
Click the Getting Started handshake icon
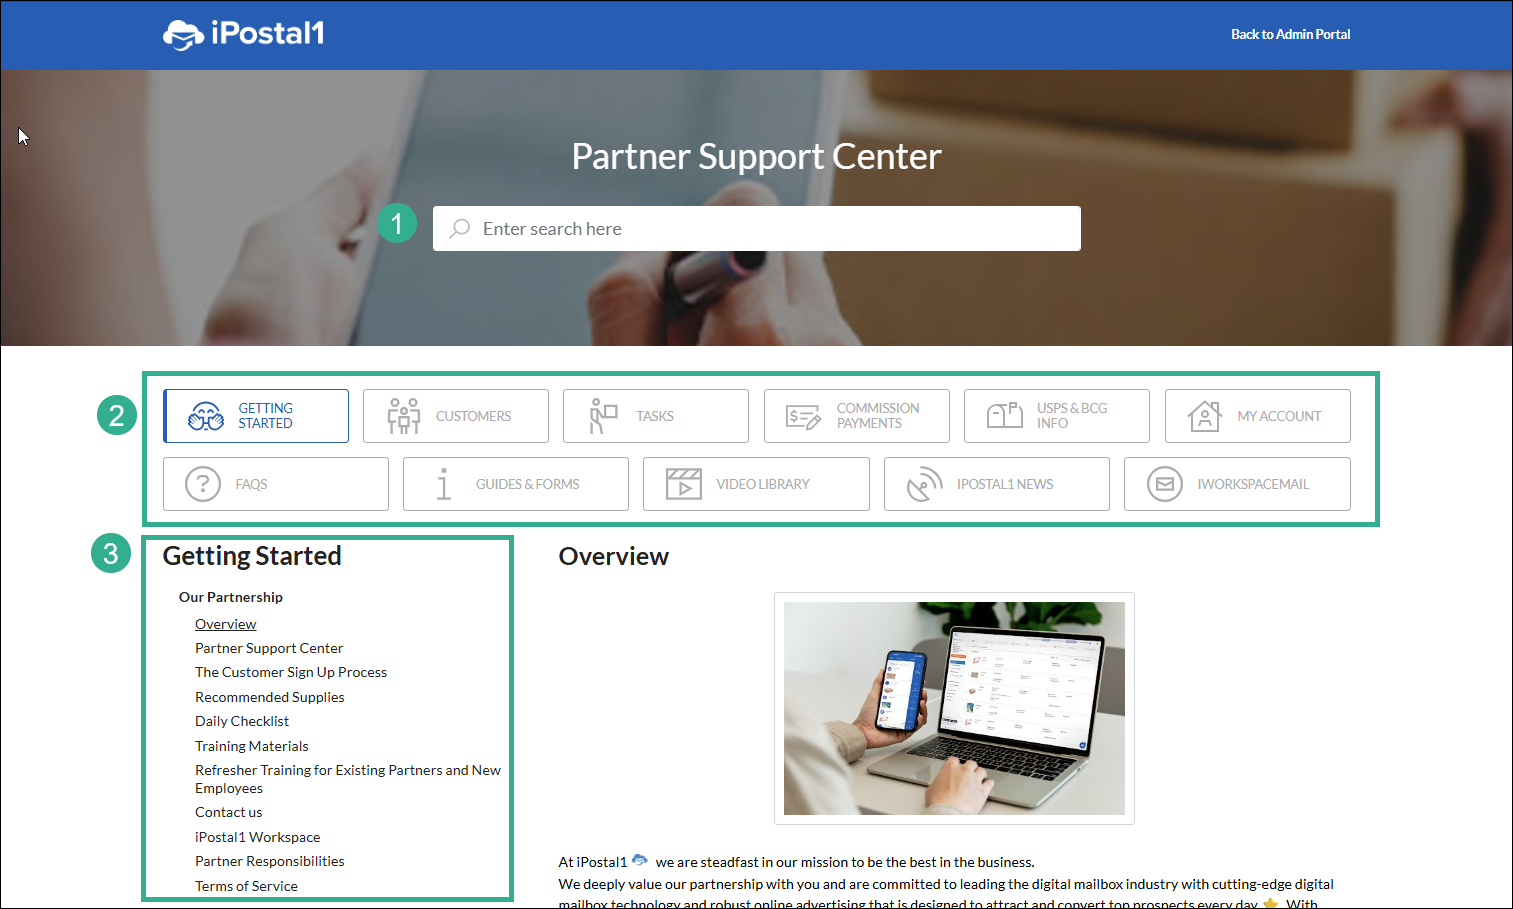pyautogui.click(x=206, y=416)
